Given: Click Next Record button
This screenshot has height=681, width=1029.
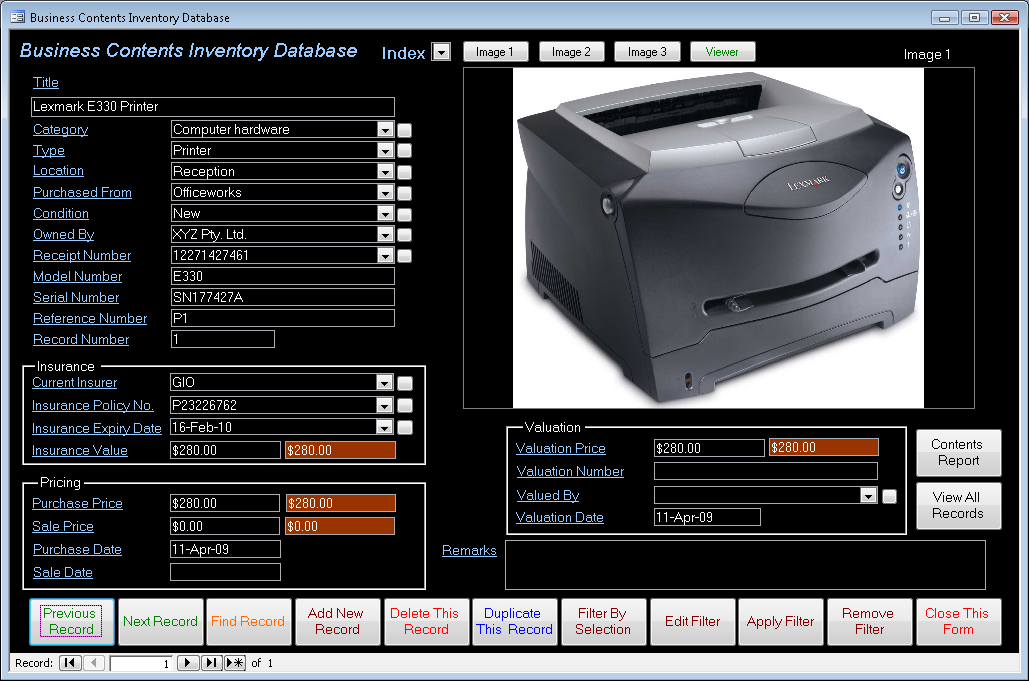Looking at the screenshot, I should point(161,621).
